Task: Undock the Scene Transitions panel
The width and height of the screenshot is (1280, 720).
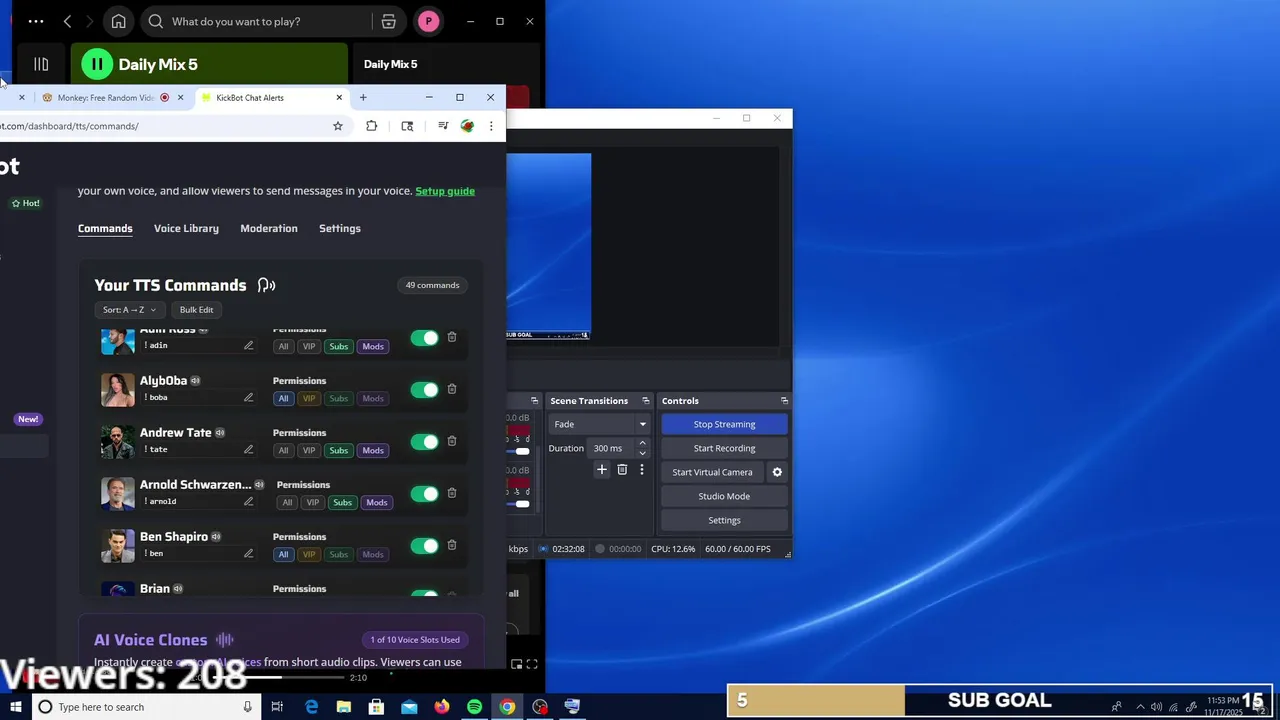Action: click(646, 401)
